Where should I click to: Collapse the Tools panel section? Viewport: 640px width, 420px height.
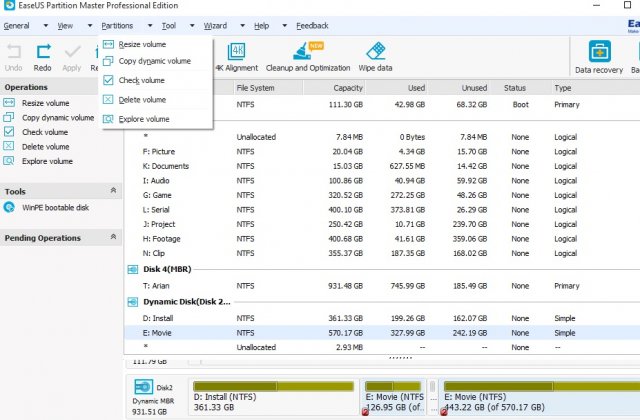[113, 191]
